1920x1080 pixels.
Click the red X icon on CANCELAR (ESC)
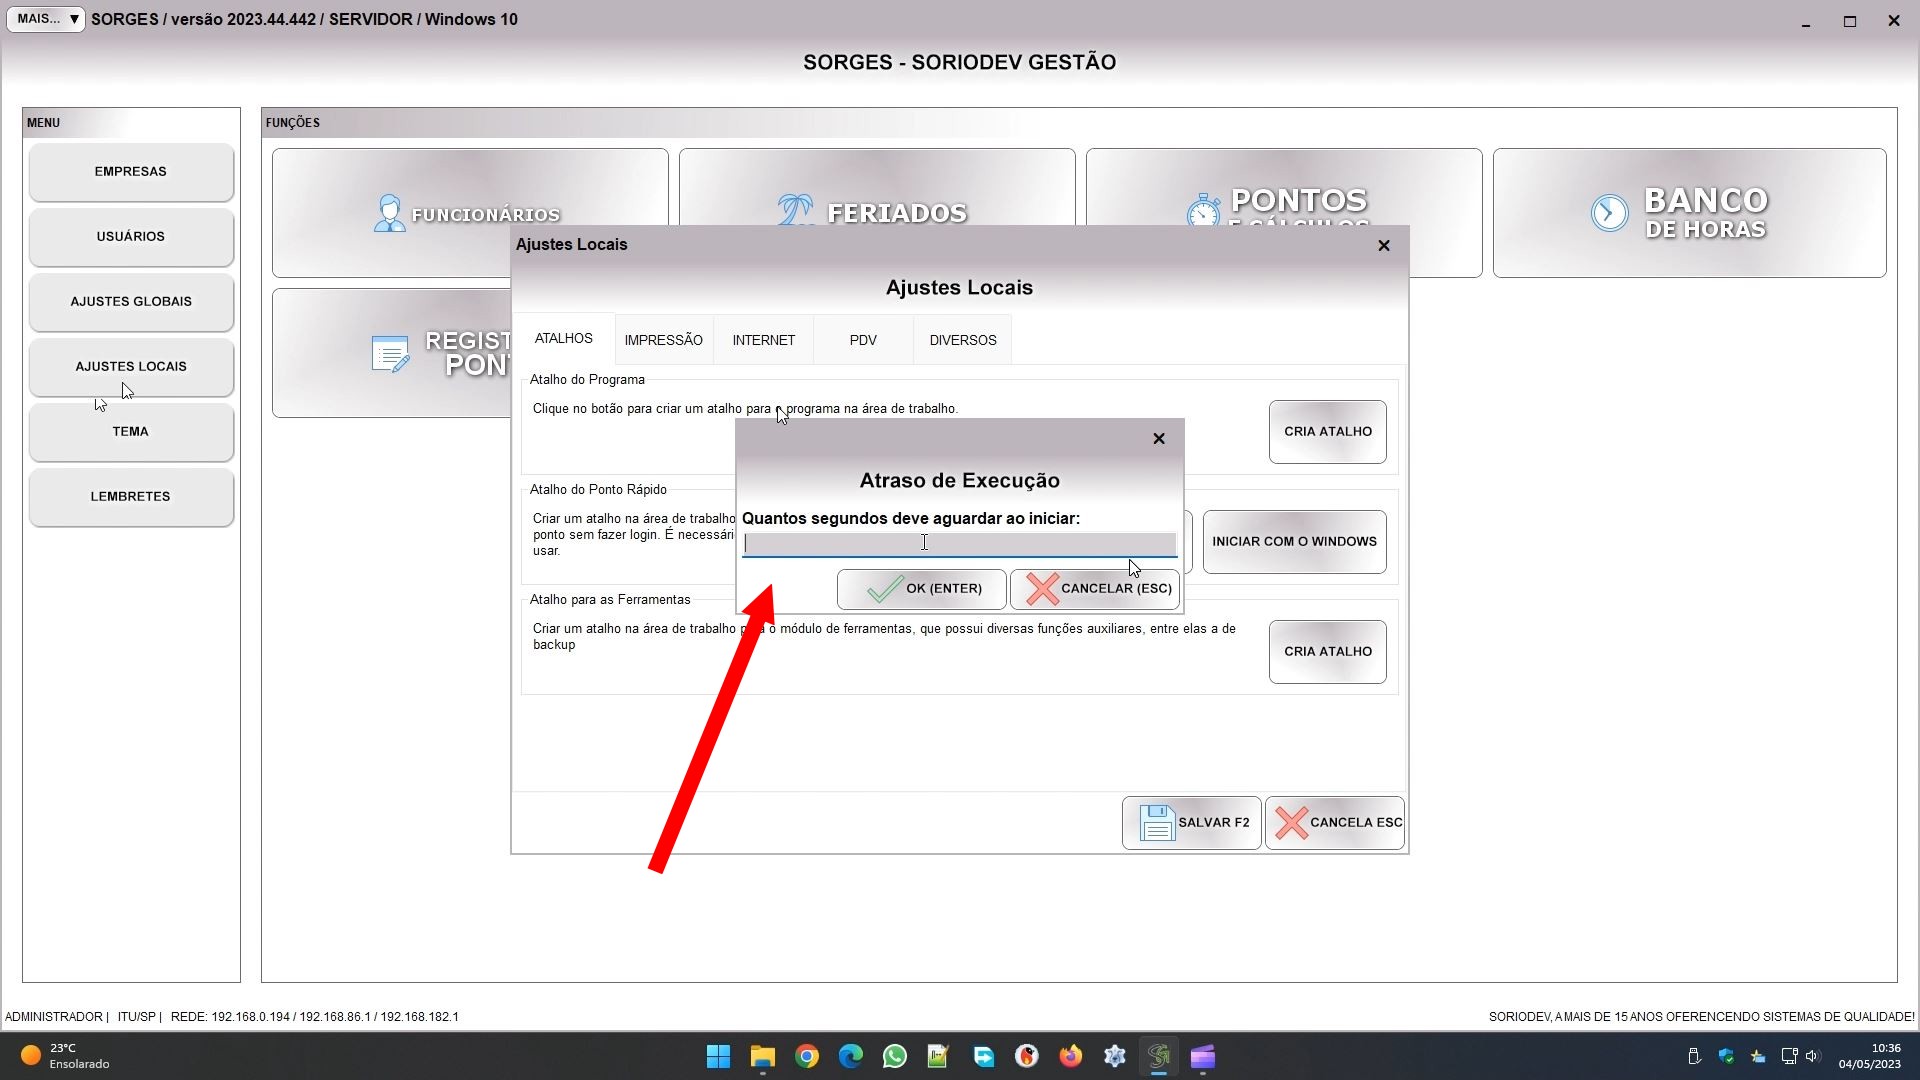(1042, 589)
